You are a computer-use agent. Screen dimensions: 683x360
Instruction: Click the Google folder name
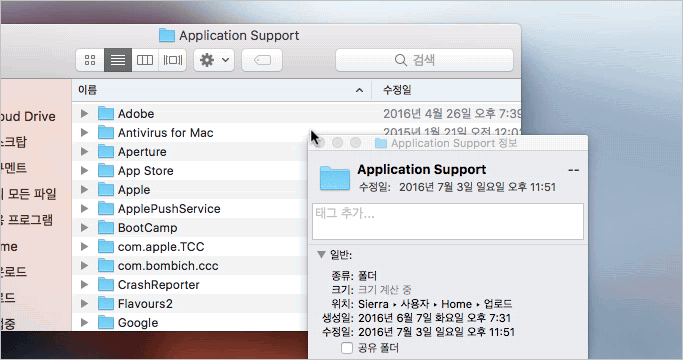(138, 323)
